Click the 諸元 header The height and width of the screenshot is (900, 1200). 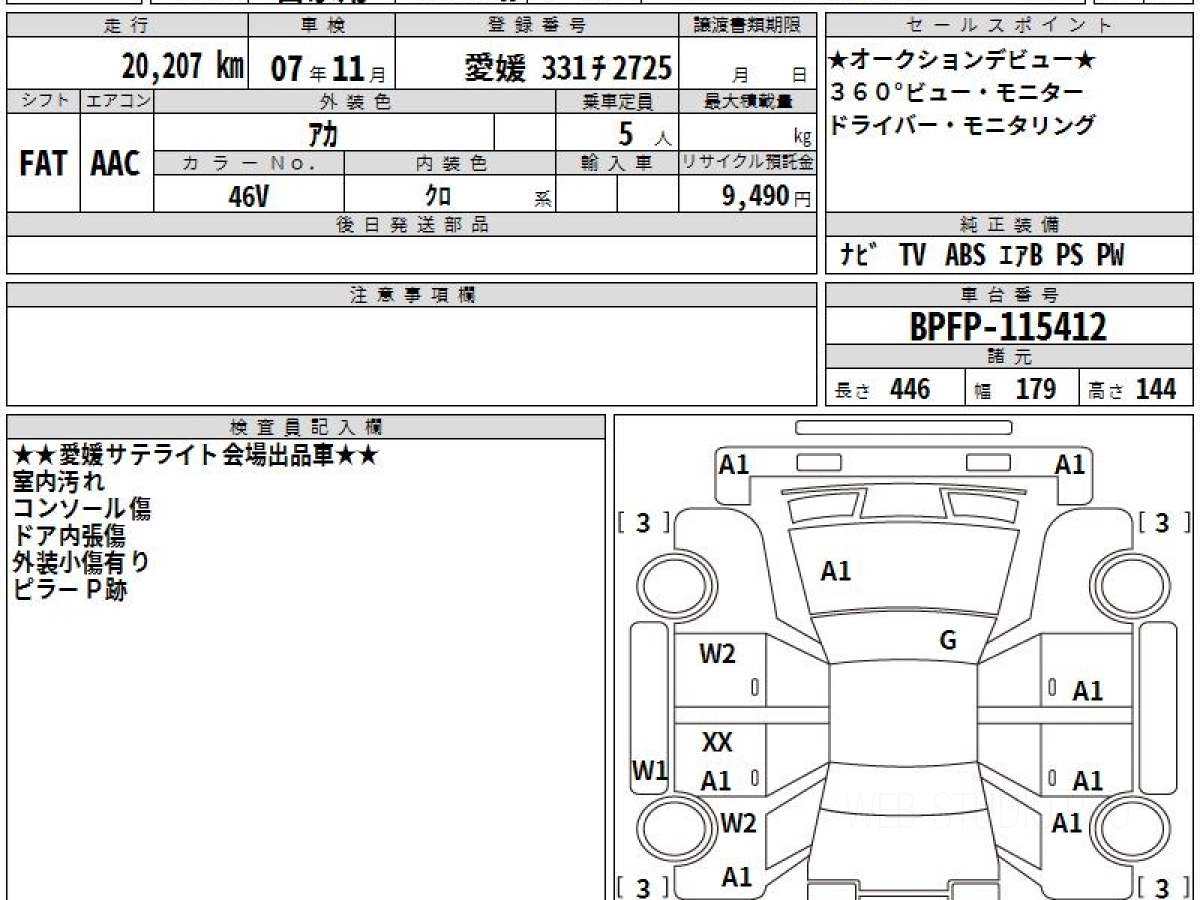(1009, 357)
